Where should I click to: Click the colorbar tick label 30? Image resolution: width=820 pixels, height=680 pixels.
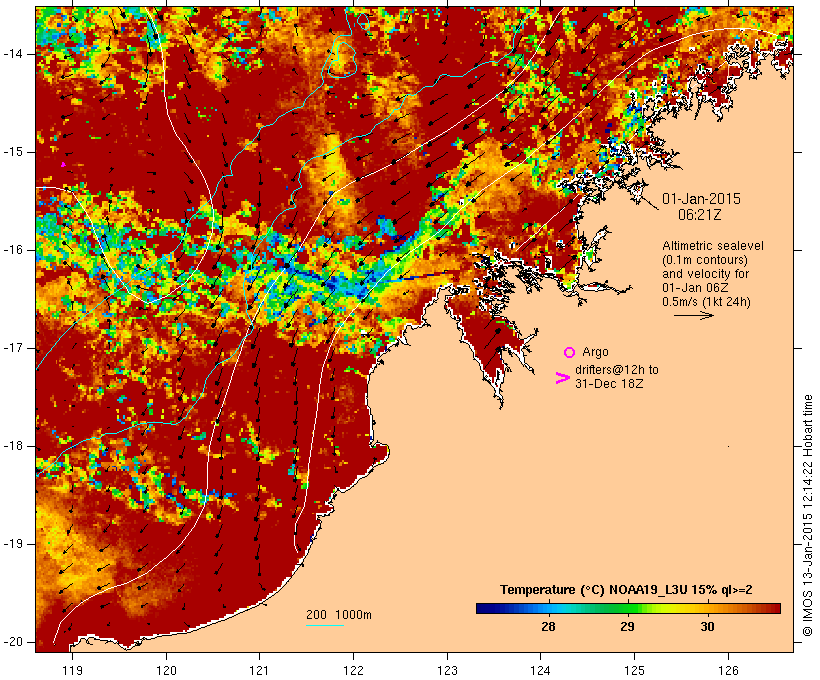click(x=707, y=627)
